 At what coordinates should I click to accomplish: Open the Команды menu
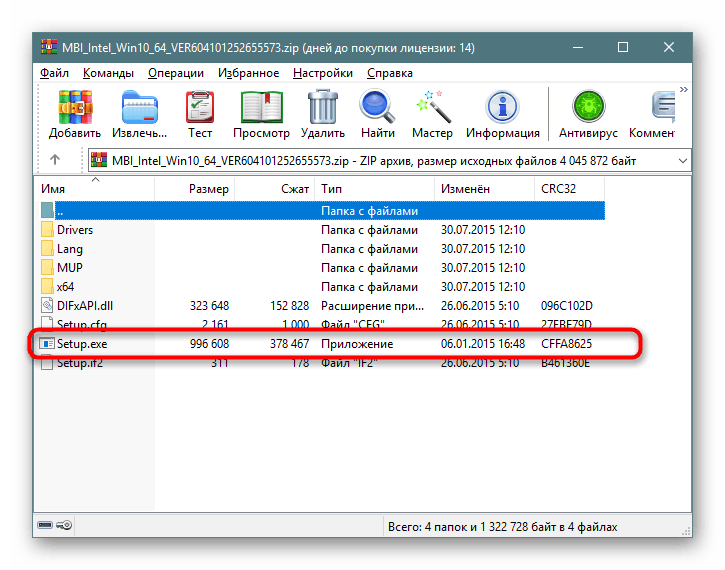(108, 73)
